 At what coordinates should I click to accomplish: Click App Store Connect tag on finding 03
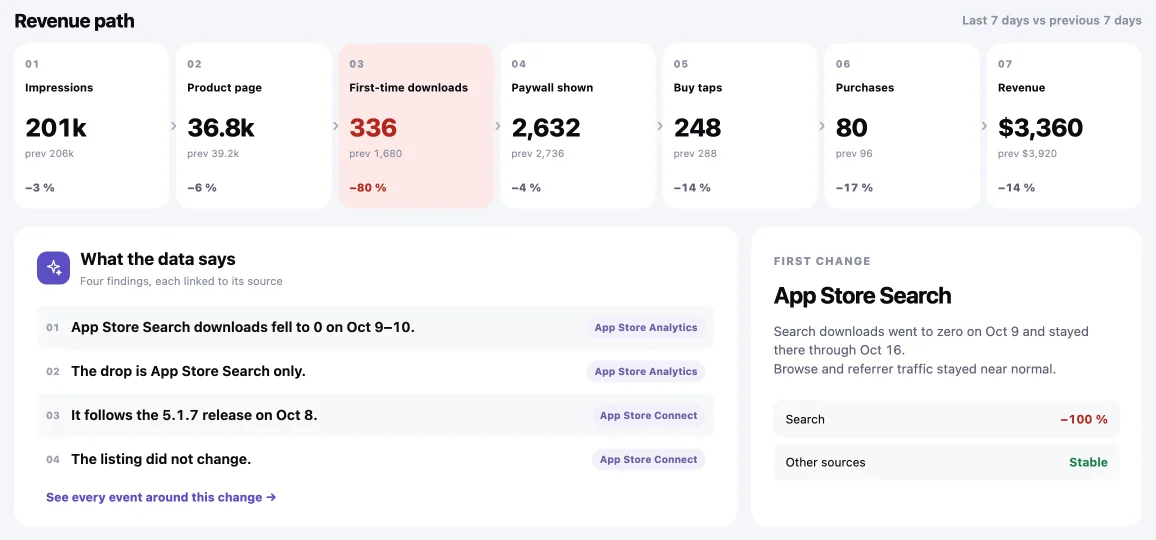point(648,415)
